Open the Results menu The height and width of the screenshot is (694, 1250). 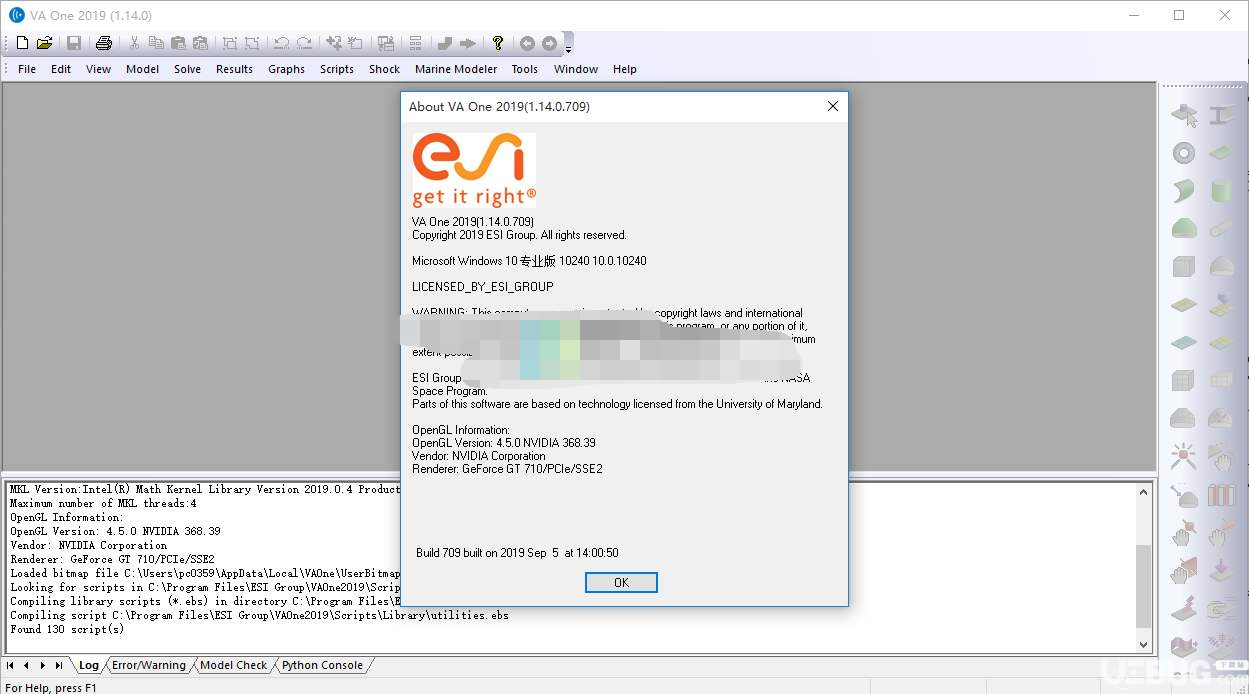click(234, 69)
